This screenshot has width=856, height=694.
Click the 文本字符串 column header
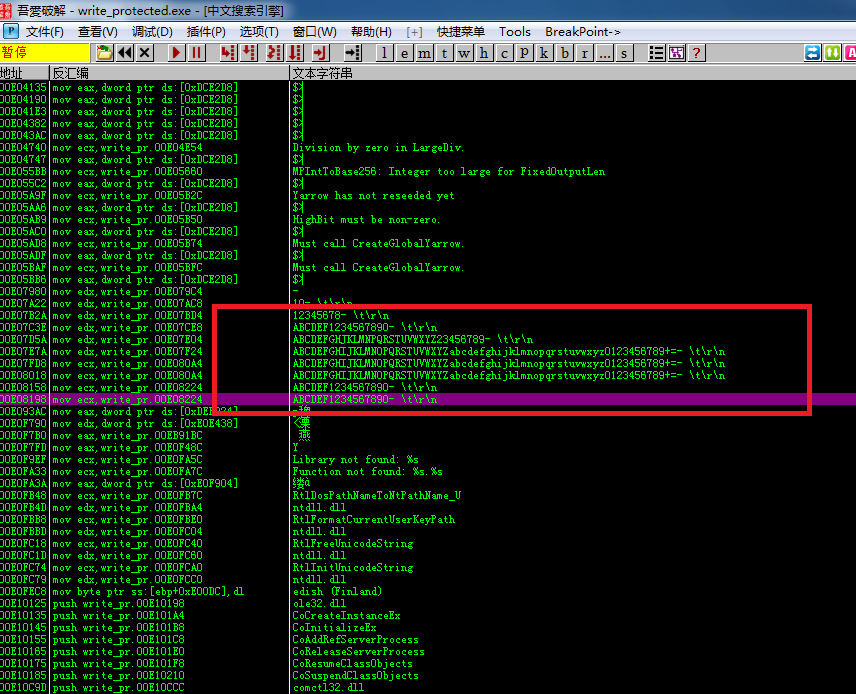(573, 73)
